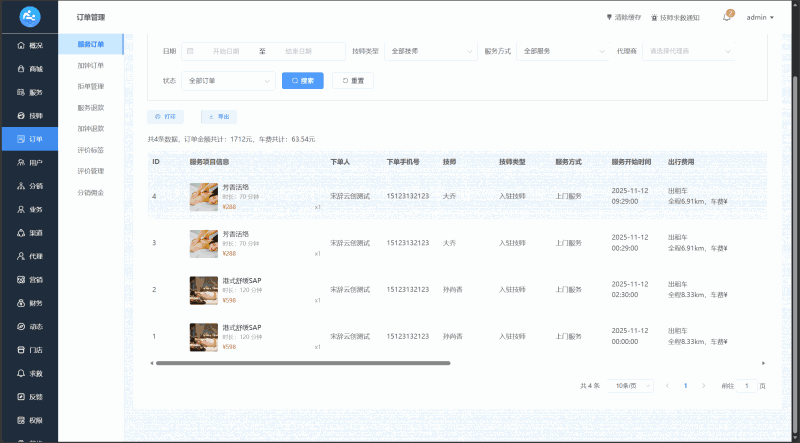Click the 服务开始时间 column header
Screen dimensions: 800x443
coord(631,162)
